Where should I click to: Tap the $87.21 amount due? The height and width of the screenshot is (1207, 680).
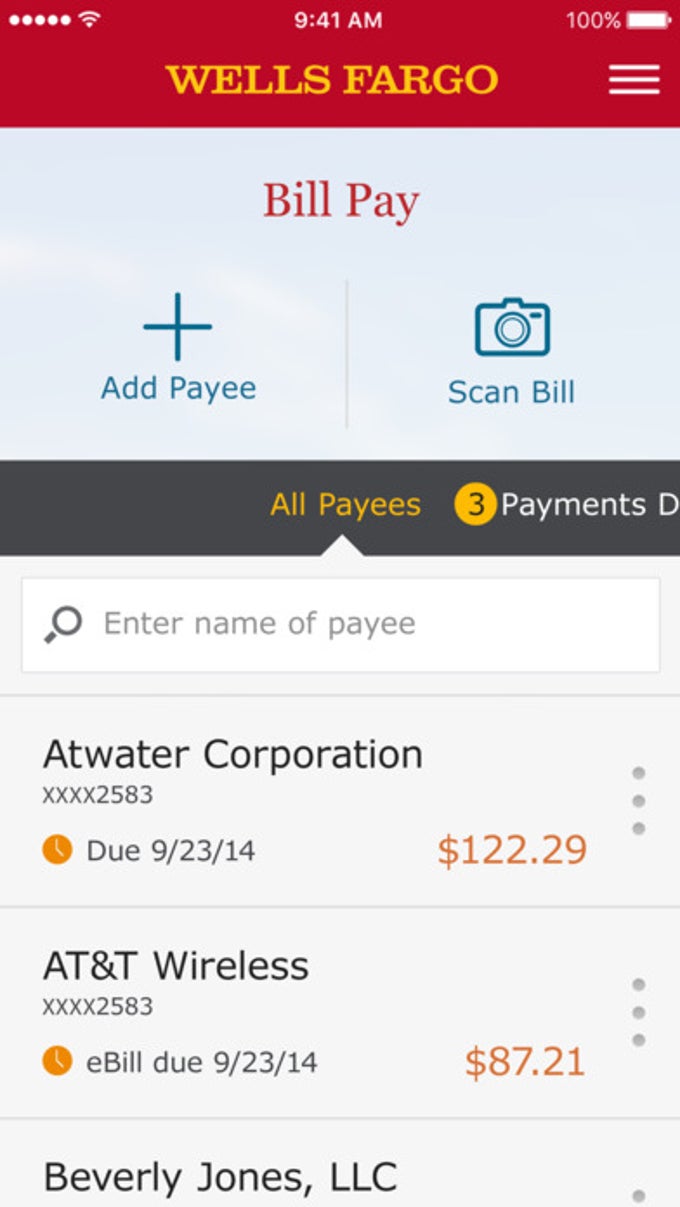[x=525, y=1061]
